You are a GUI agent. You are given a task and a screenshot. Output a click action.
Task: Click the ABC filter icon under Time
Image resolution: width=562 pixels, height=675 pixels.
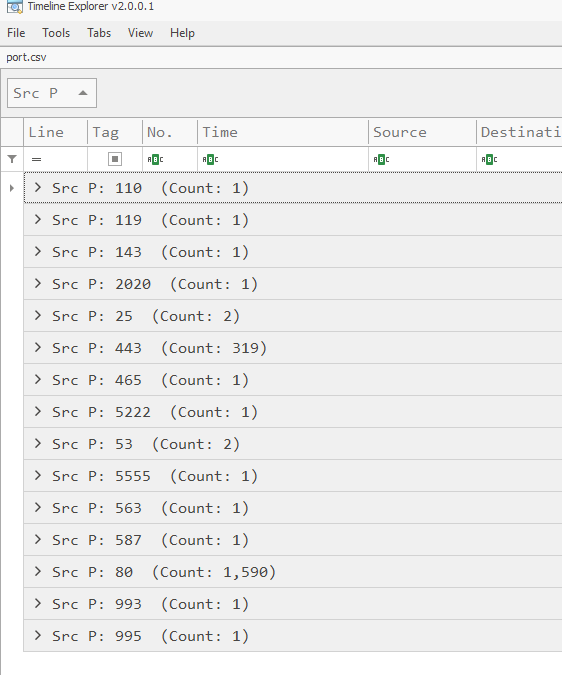coord(210,160)
